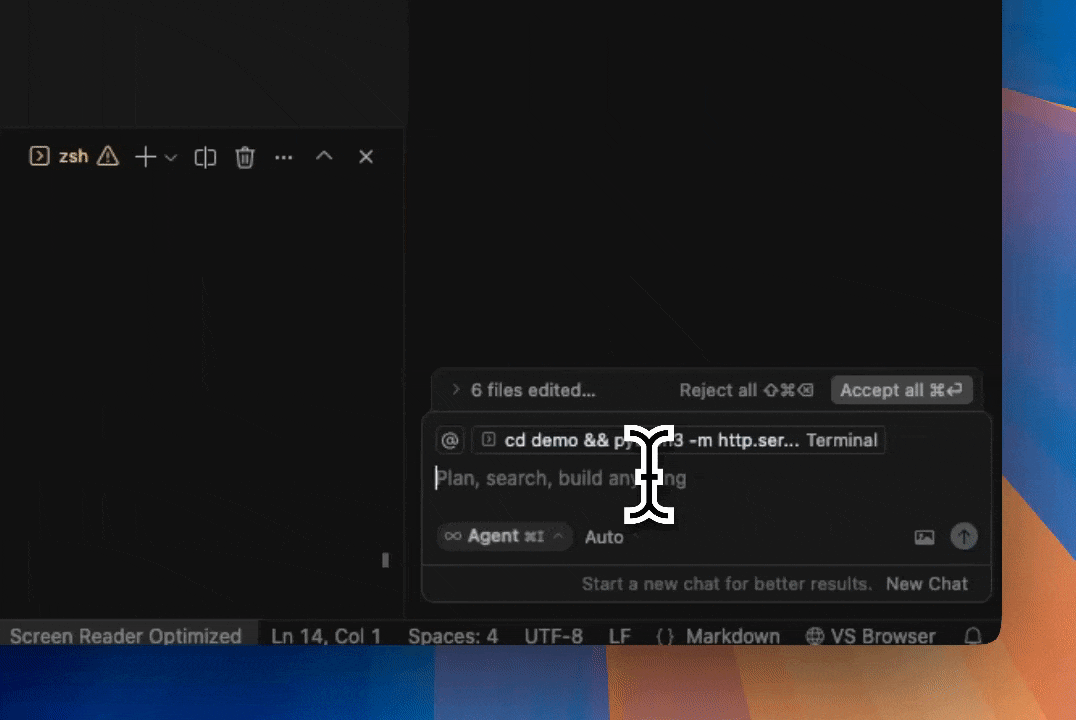Send message with the up arrow button
The image size is (1076, 720).
coord(963,536)
